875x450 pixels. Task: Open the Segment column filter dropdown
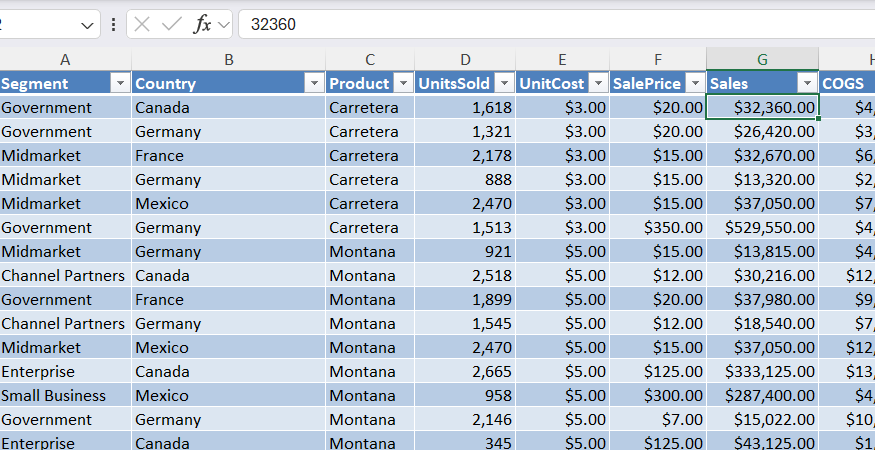pyautogui.click(x=121, y=84)
